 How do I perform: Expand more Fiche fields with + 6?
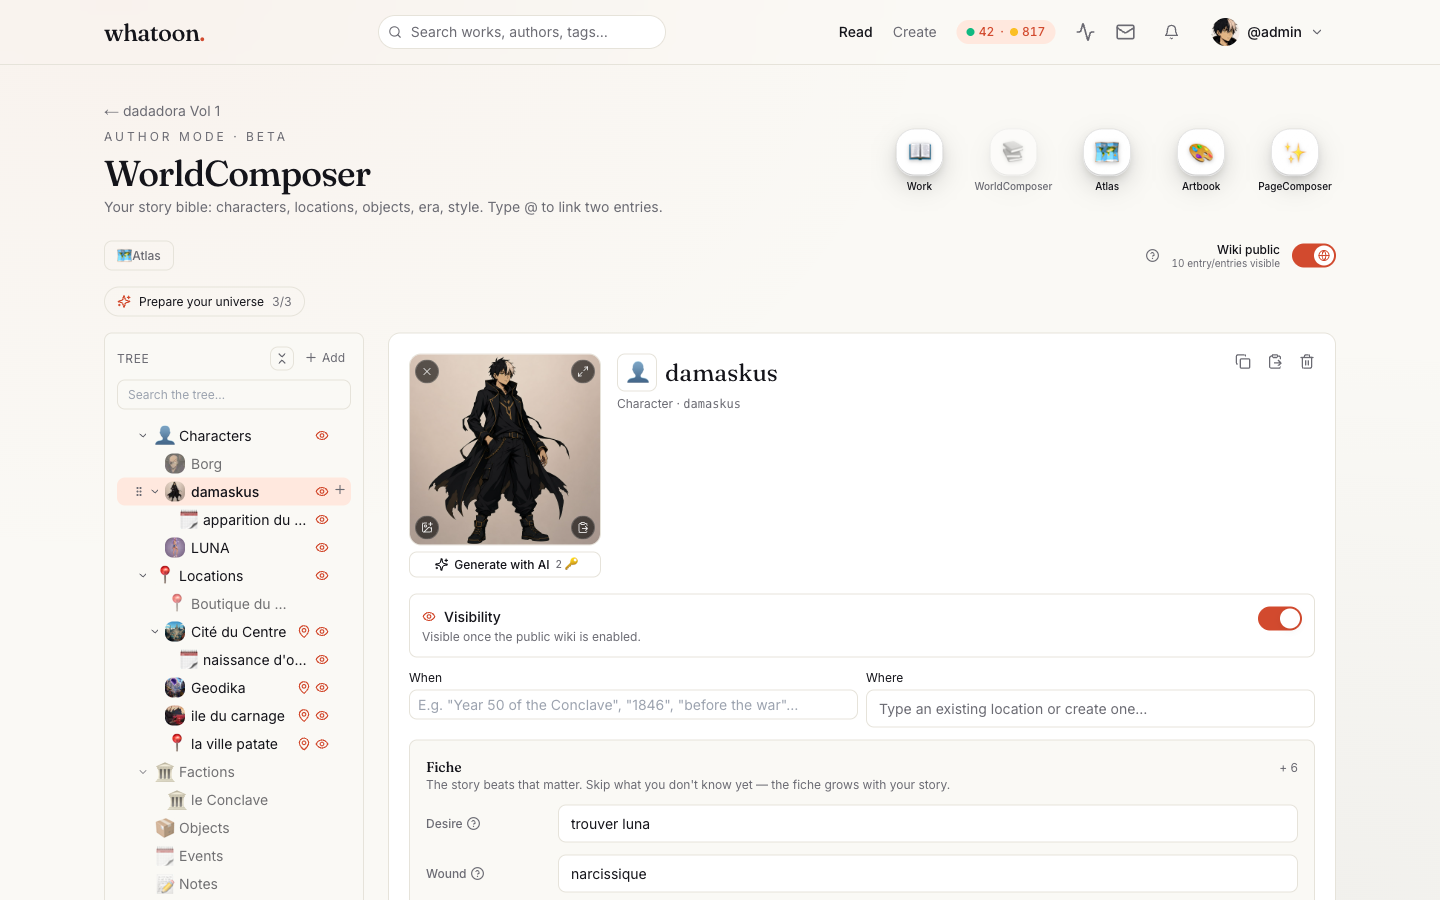coord(1289,768)
